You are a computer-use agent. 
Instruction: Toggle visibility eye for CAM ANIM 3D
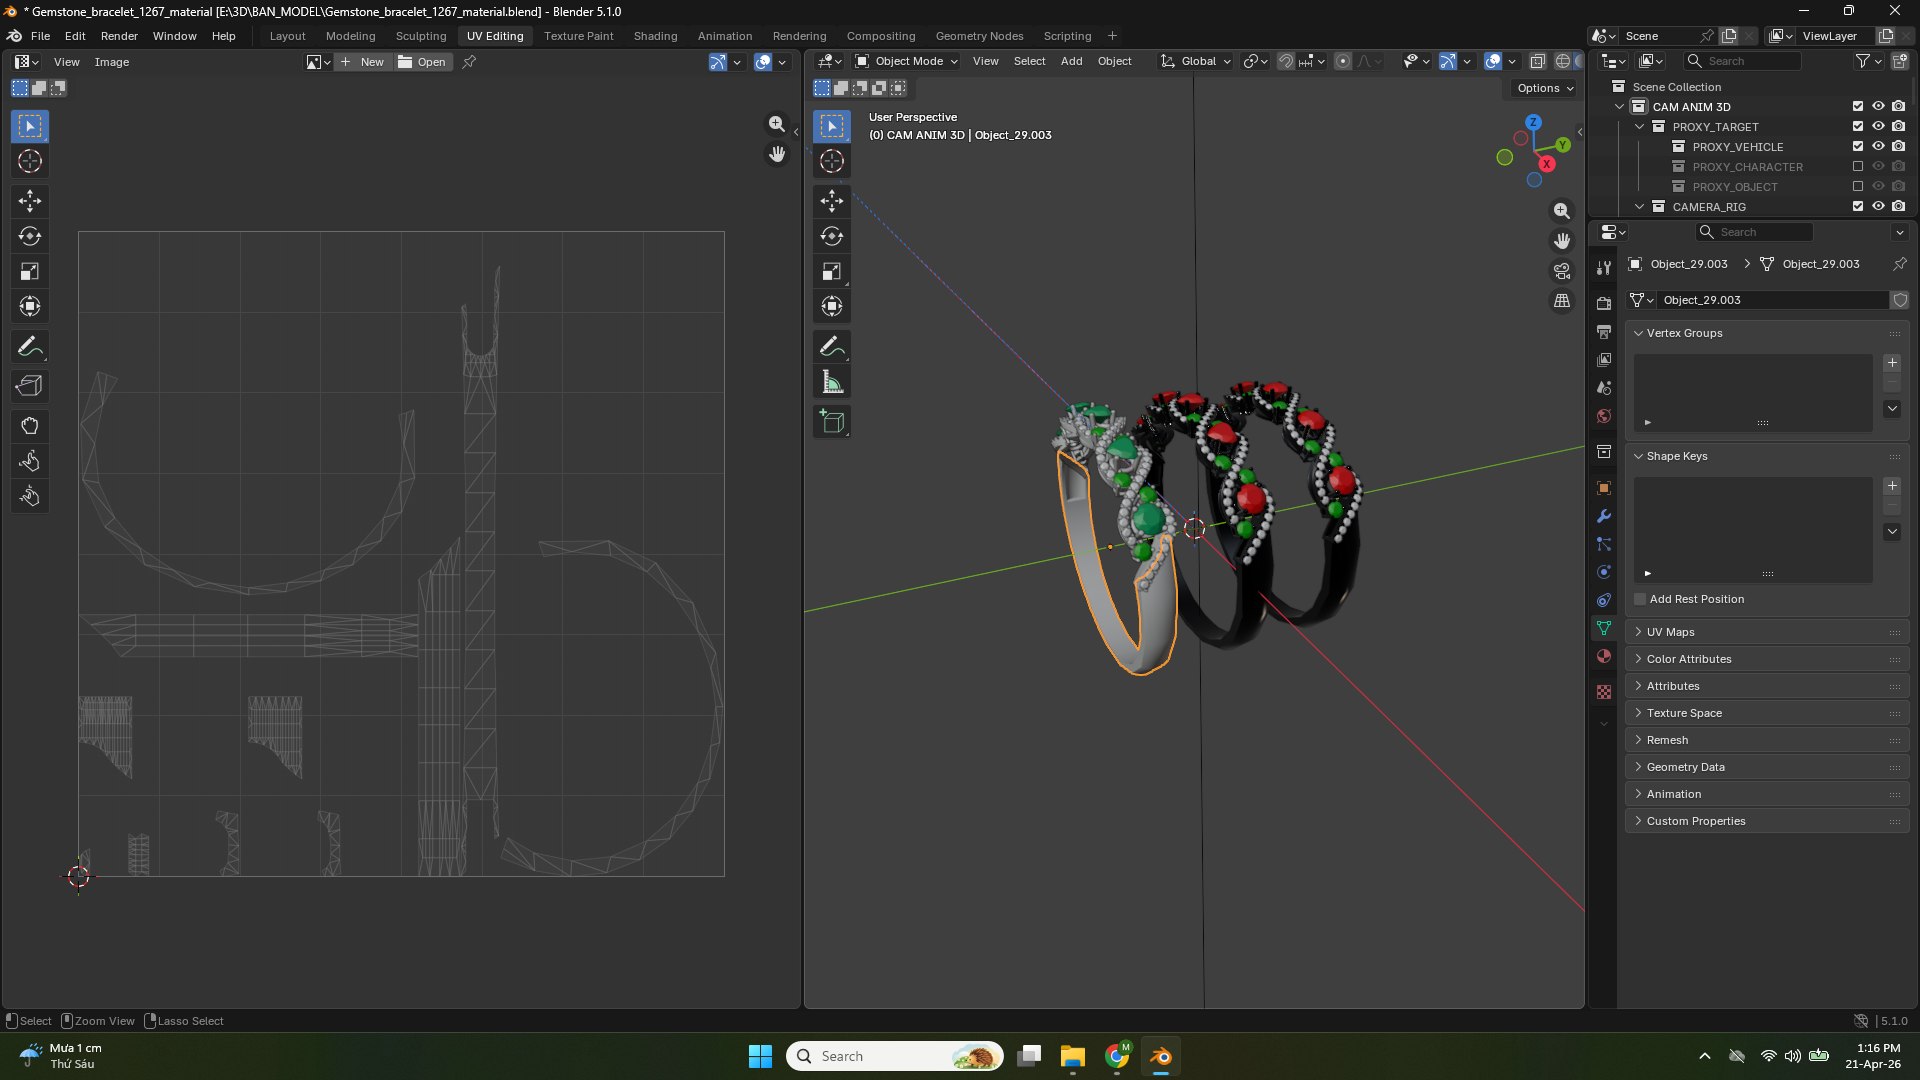pyautogui.click(x=1878, y=106)
